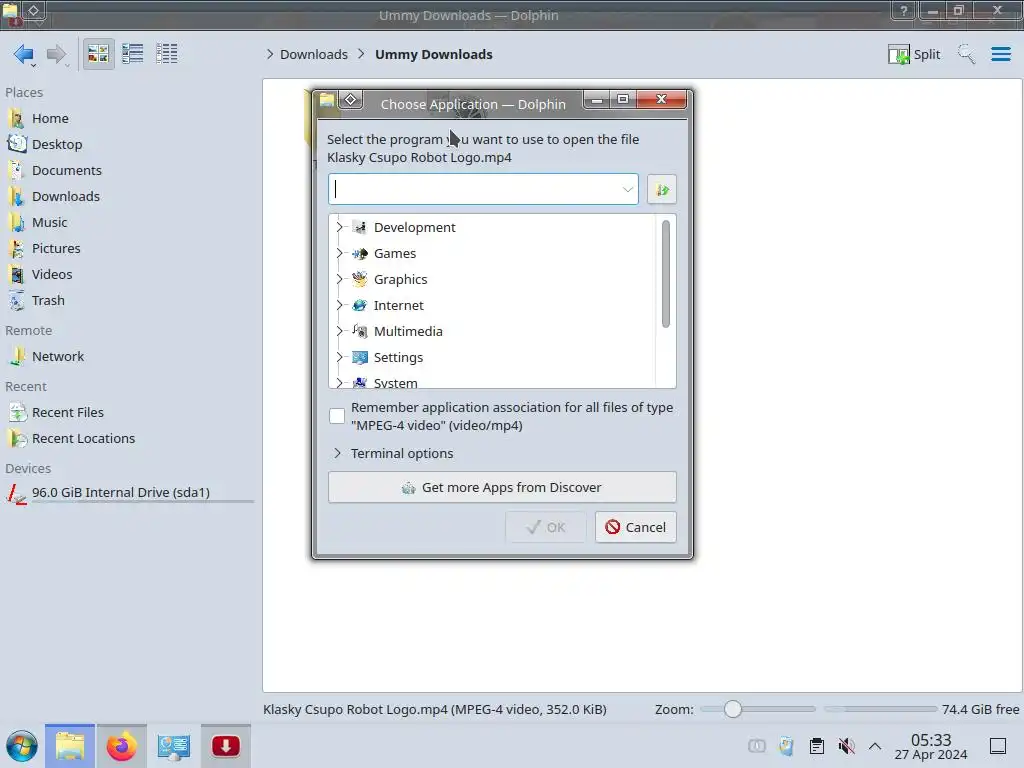Viewport: 1024px width, 768px height.
Task: Go back with the blue Back arrow
Action: [x=24, y=54]
